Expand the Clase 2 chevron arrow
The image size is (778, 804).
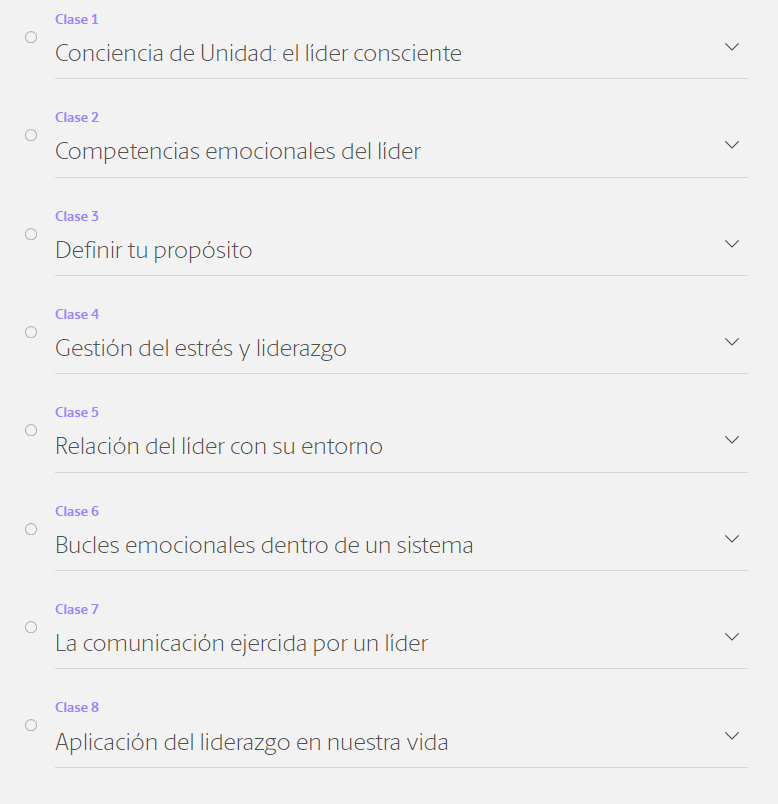click(732, 145)
